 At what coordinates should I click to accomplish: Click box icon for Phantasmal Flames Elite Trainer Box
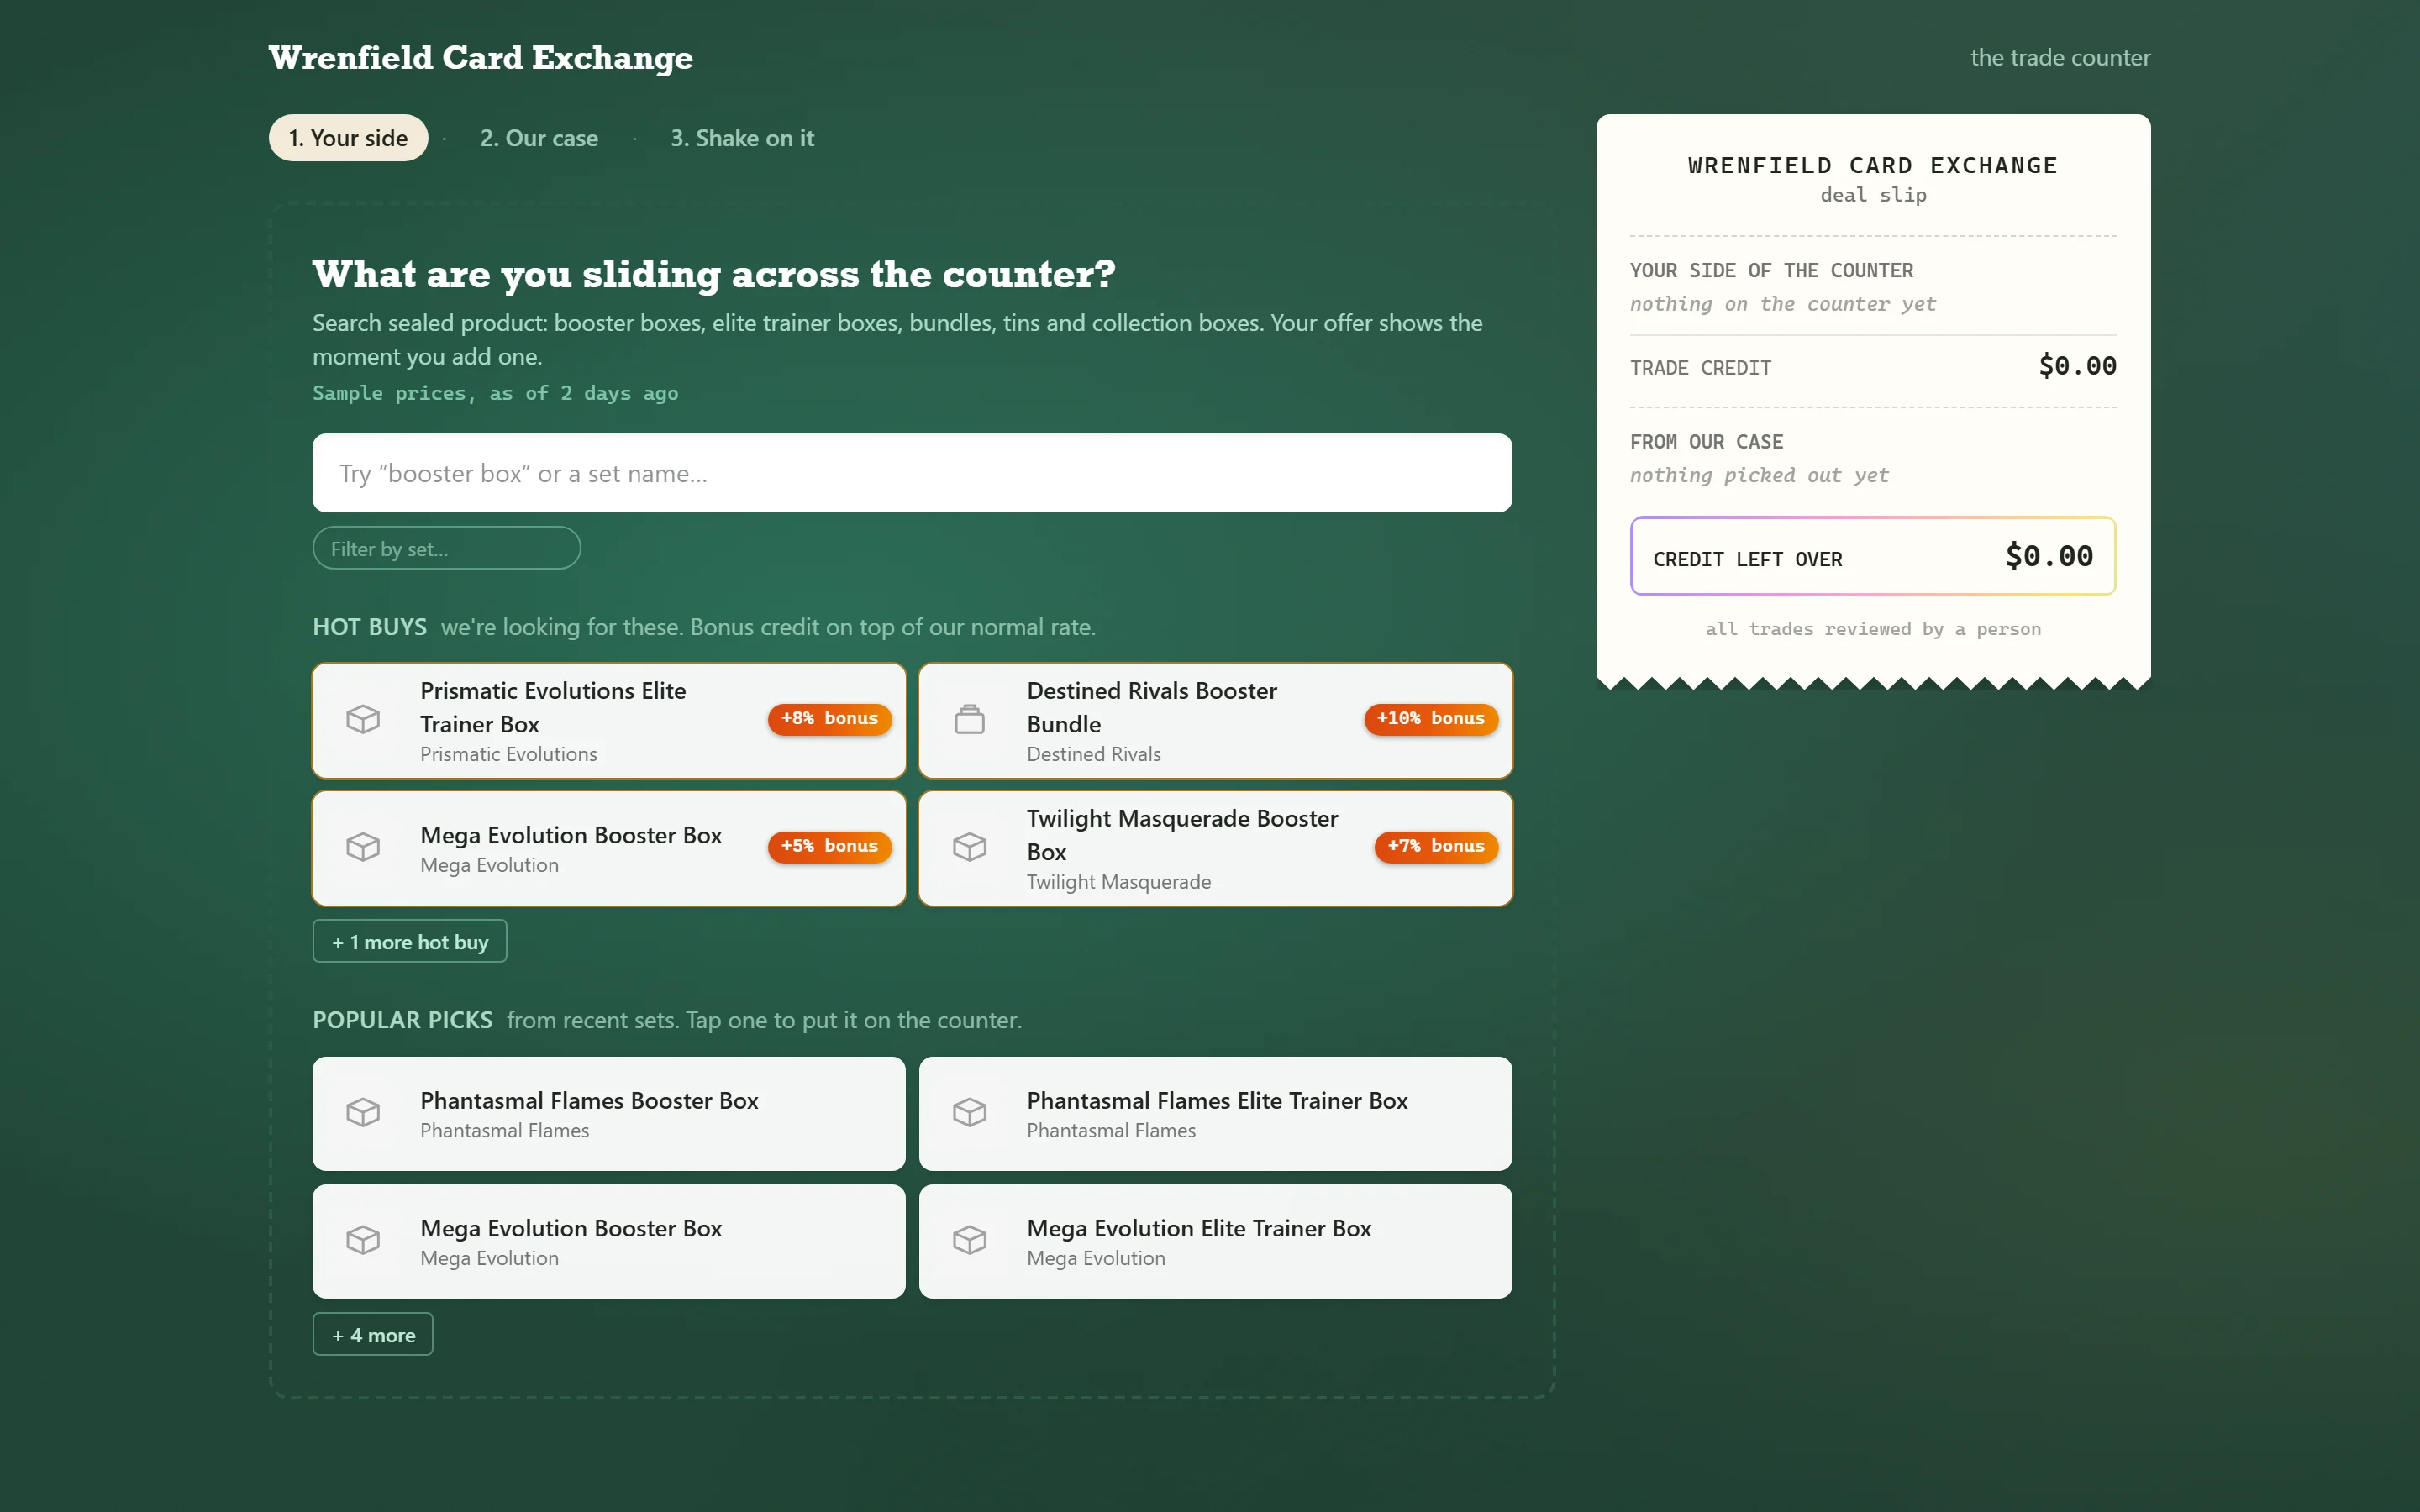[x=969, y=1113]
